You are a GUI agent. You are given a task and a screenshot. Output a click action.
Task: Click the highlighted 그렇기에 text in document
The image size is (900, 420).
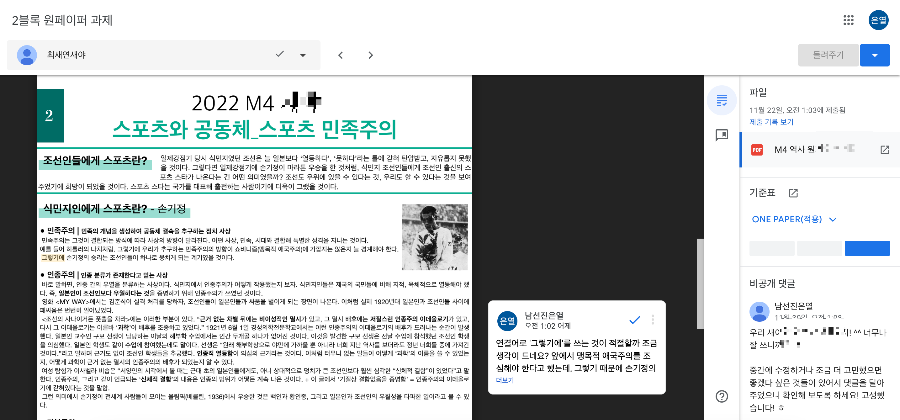click(52, 258)
